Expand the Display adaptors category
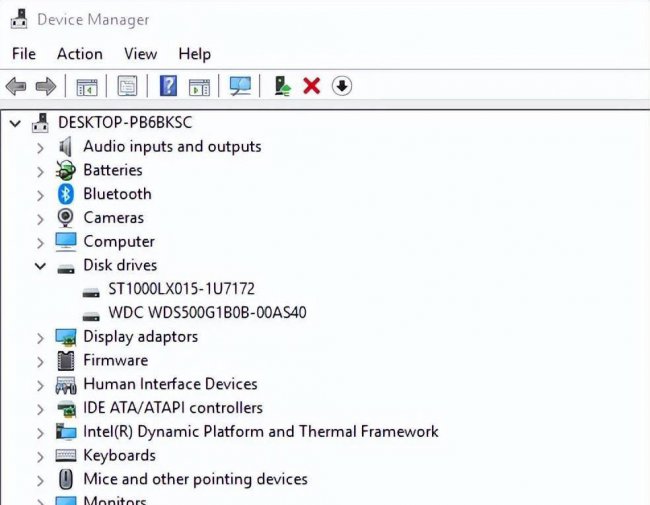 40,338
